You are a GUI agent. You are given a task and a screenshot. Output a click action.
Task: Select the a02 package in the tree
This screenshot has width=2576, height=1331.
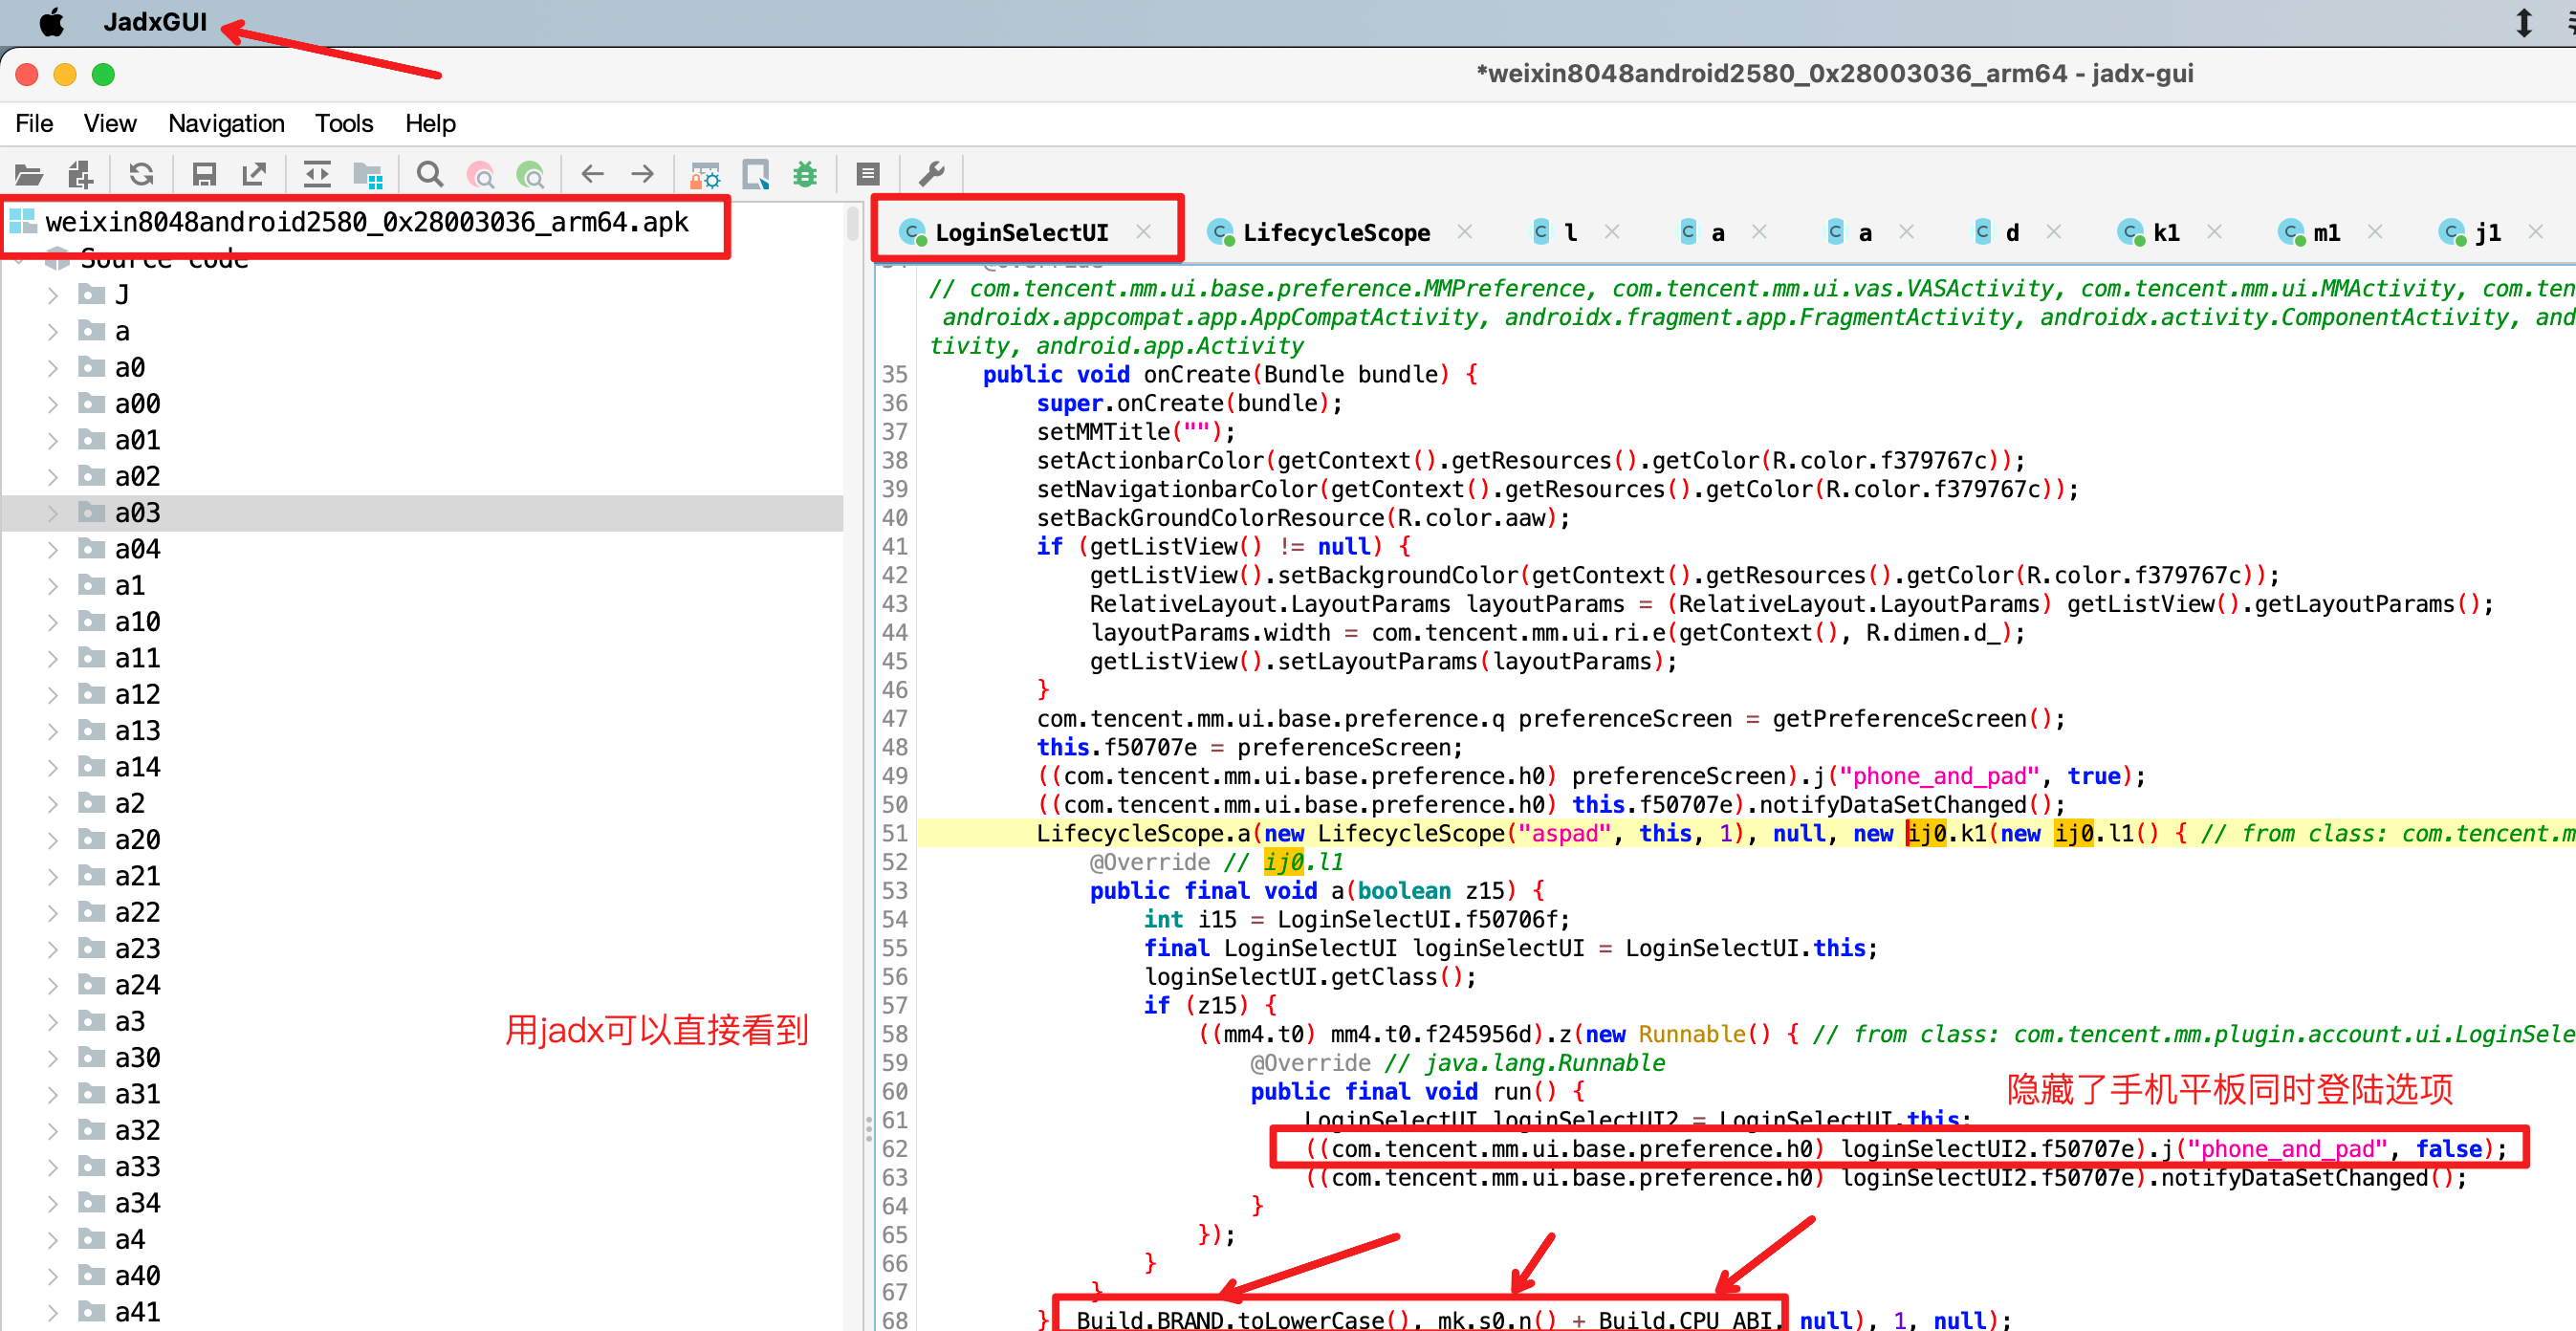(137, 477)
